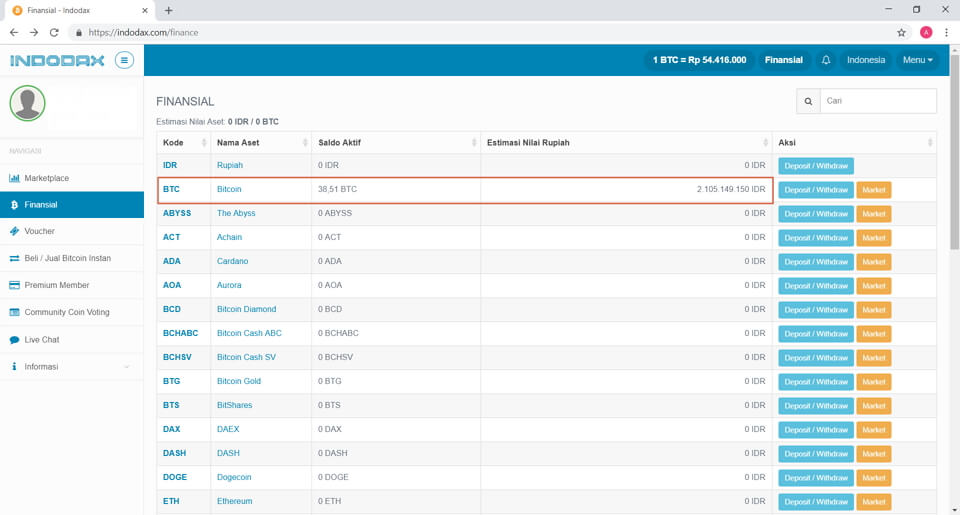Click the user avatar picture
The image size is (960, 515).
click(x=28, y=103)
